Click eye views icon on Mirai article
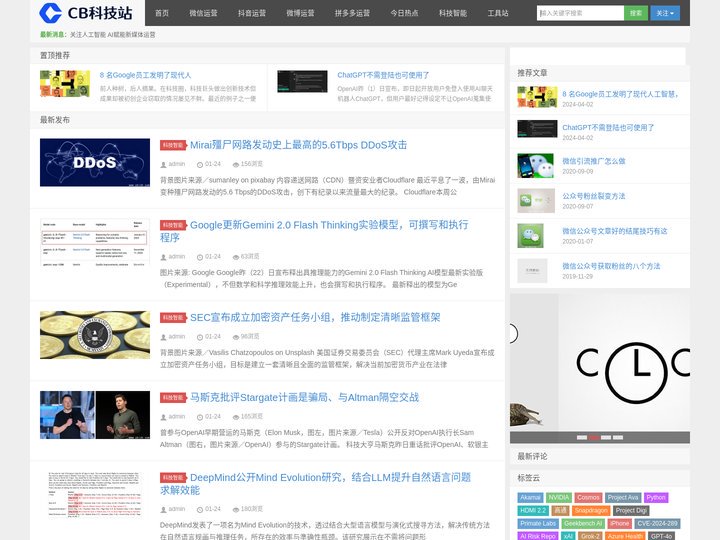The width and height of the screenshot is (720, 540). point(236,164)
